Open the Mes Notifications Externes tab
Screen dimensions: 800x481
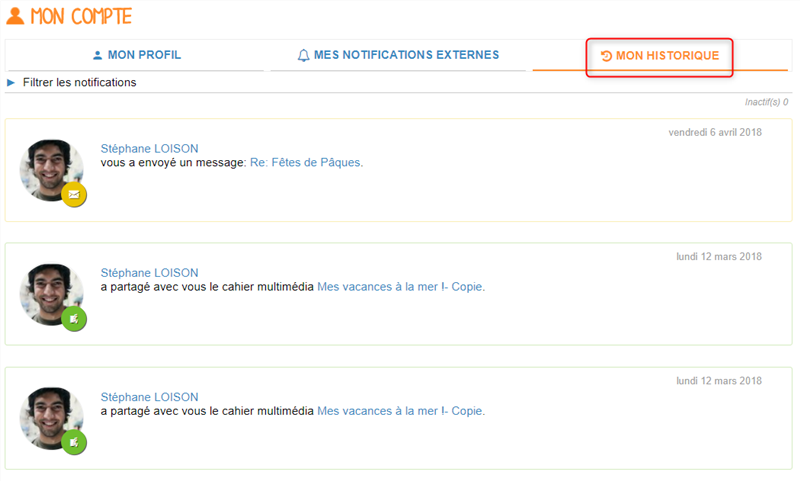[398, 55]
